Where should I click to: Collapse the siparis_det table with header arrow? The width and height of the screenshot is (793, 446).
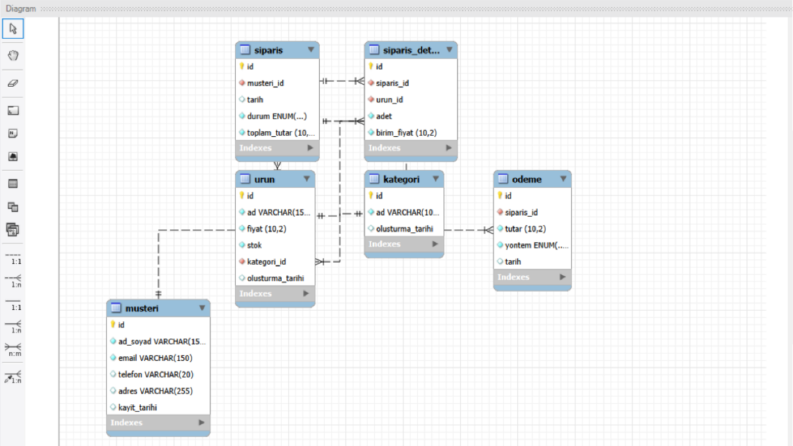click(x=449, y=50)
